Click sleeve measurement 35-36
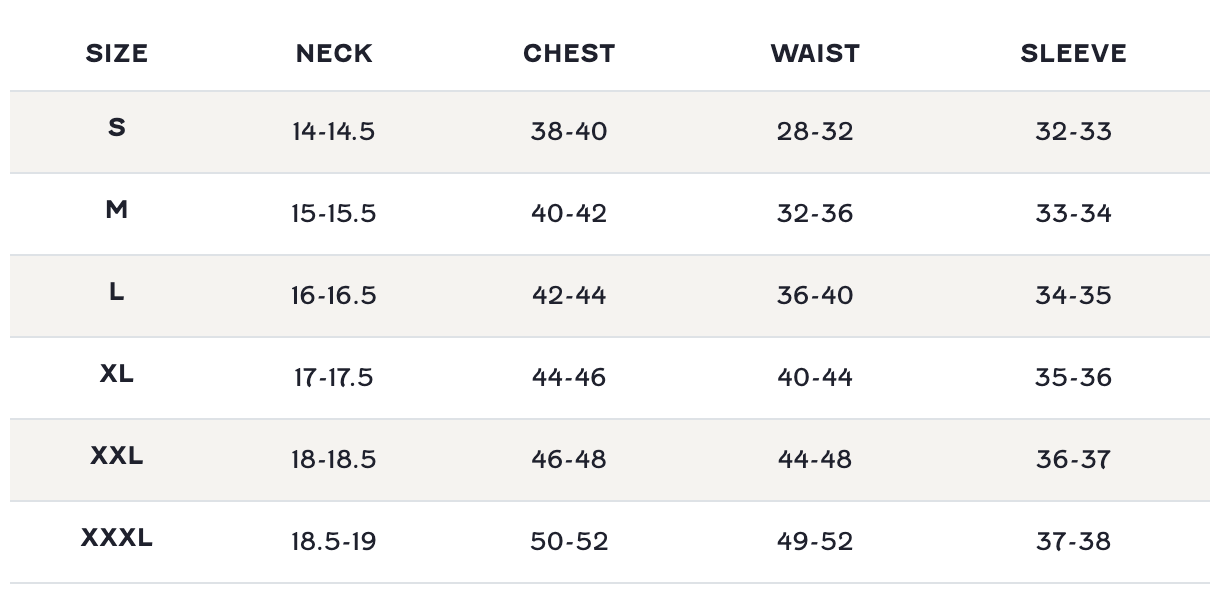Image resolution: width=1222 pixels, height=596 pixels. [x=1073, y=378]
